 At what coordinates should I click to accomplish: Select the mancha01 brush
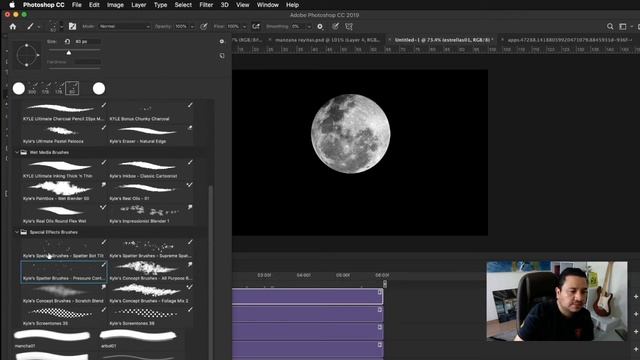tap(52, 339)
